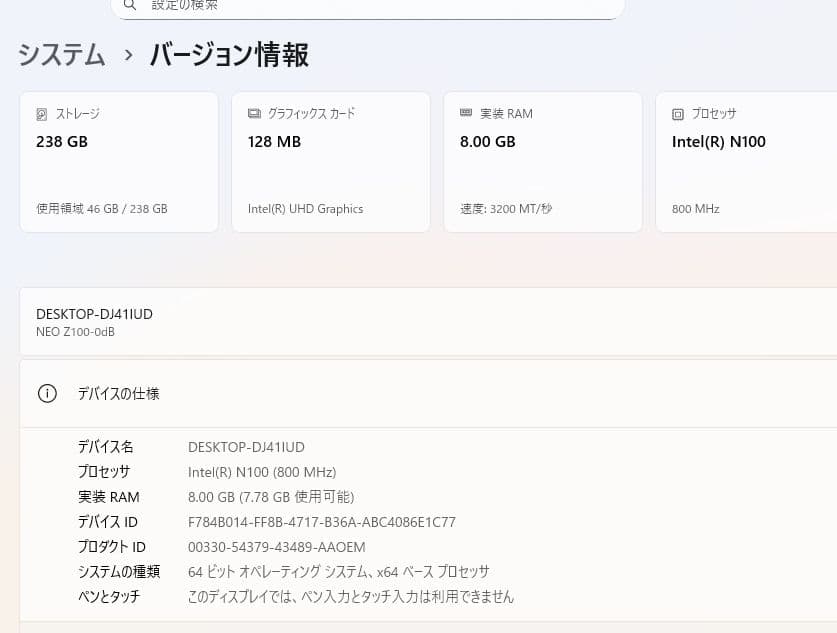This screenshot has height=633, width=837.
Task: Select バージョン情報 in the breadcrumb
Action: [x=228, y=56]
